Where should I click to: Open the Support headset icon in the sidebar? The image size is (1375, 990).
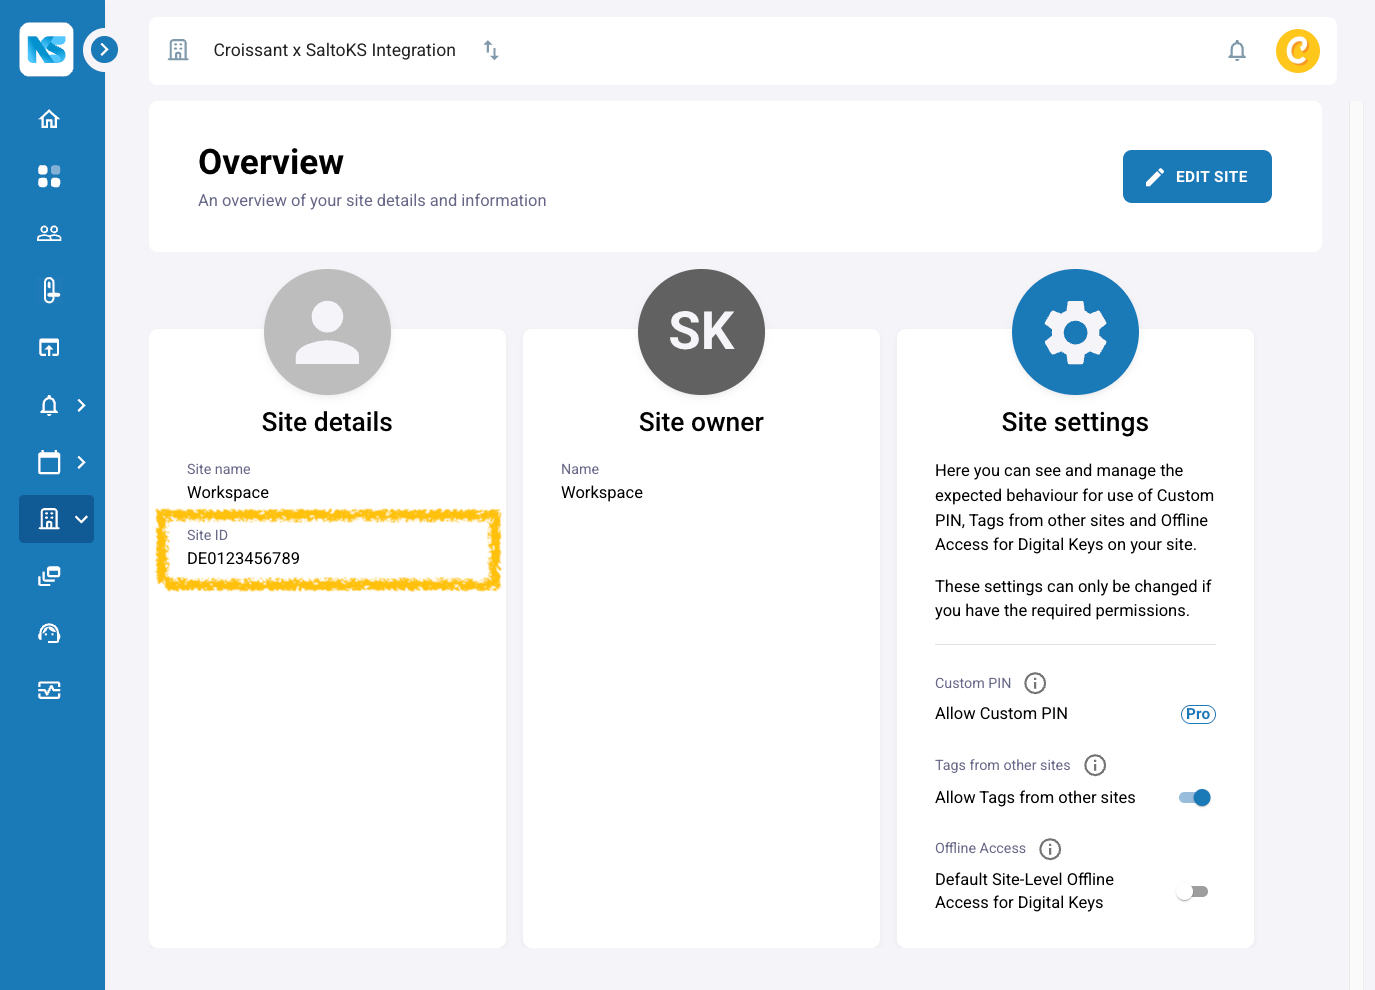[48, 633]
